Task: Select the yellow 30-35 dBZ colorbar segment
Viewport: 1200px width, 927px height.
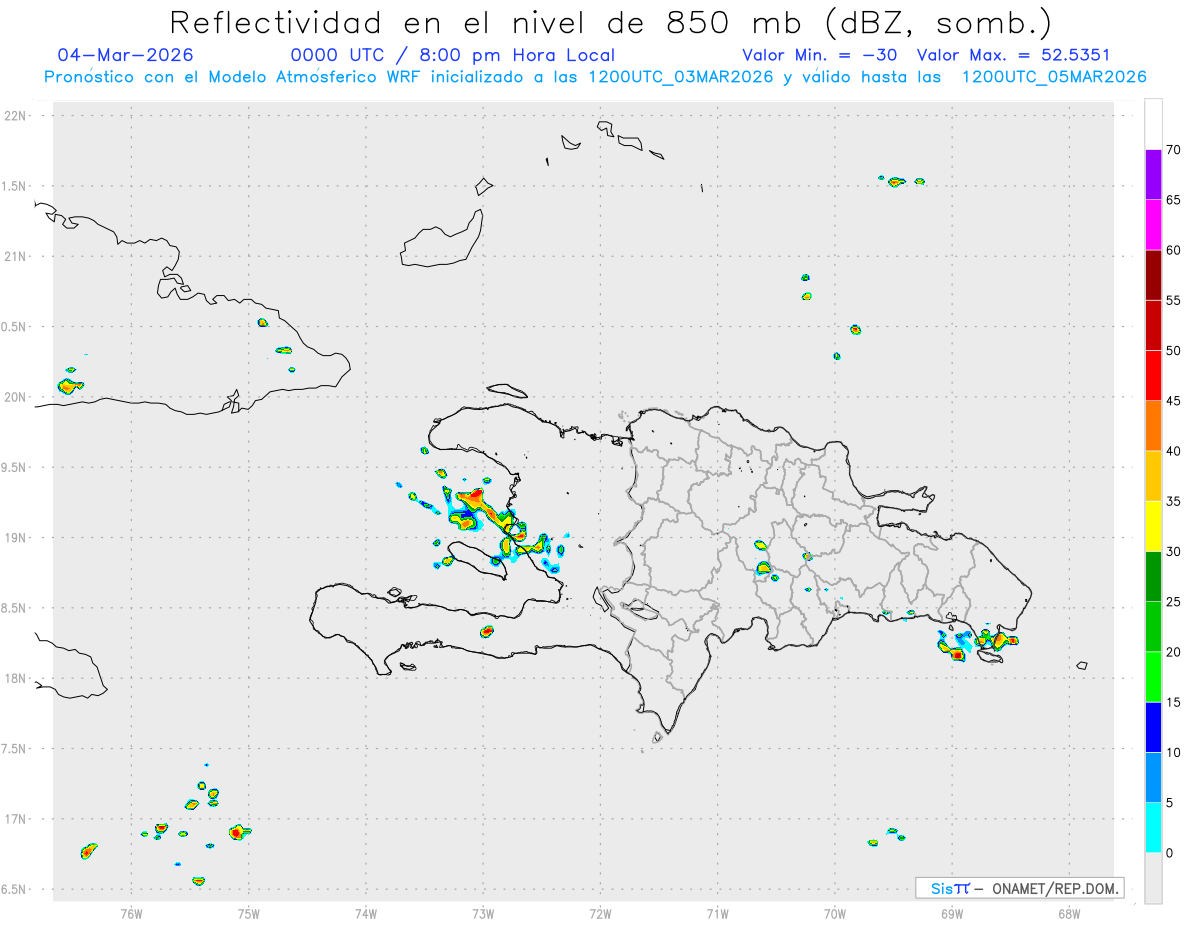Action: [1153, 526]
